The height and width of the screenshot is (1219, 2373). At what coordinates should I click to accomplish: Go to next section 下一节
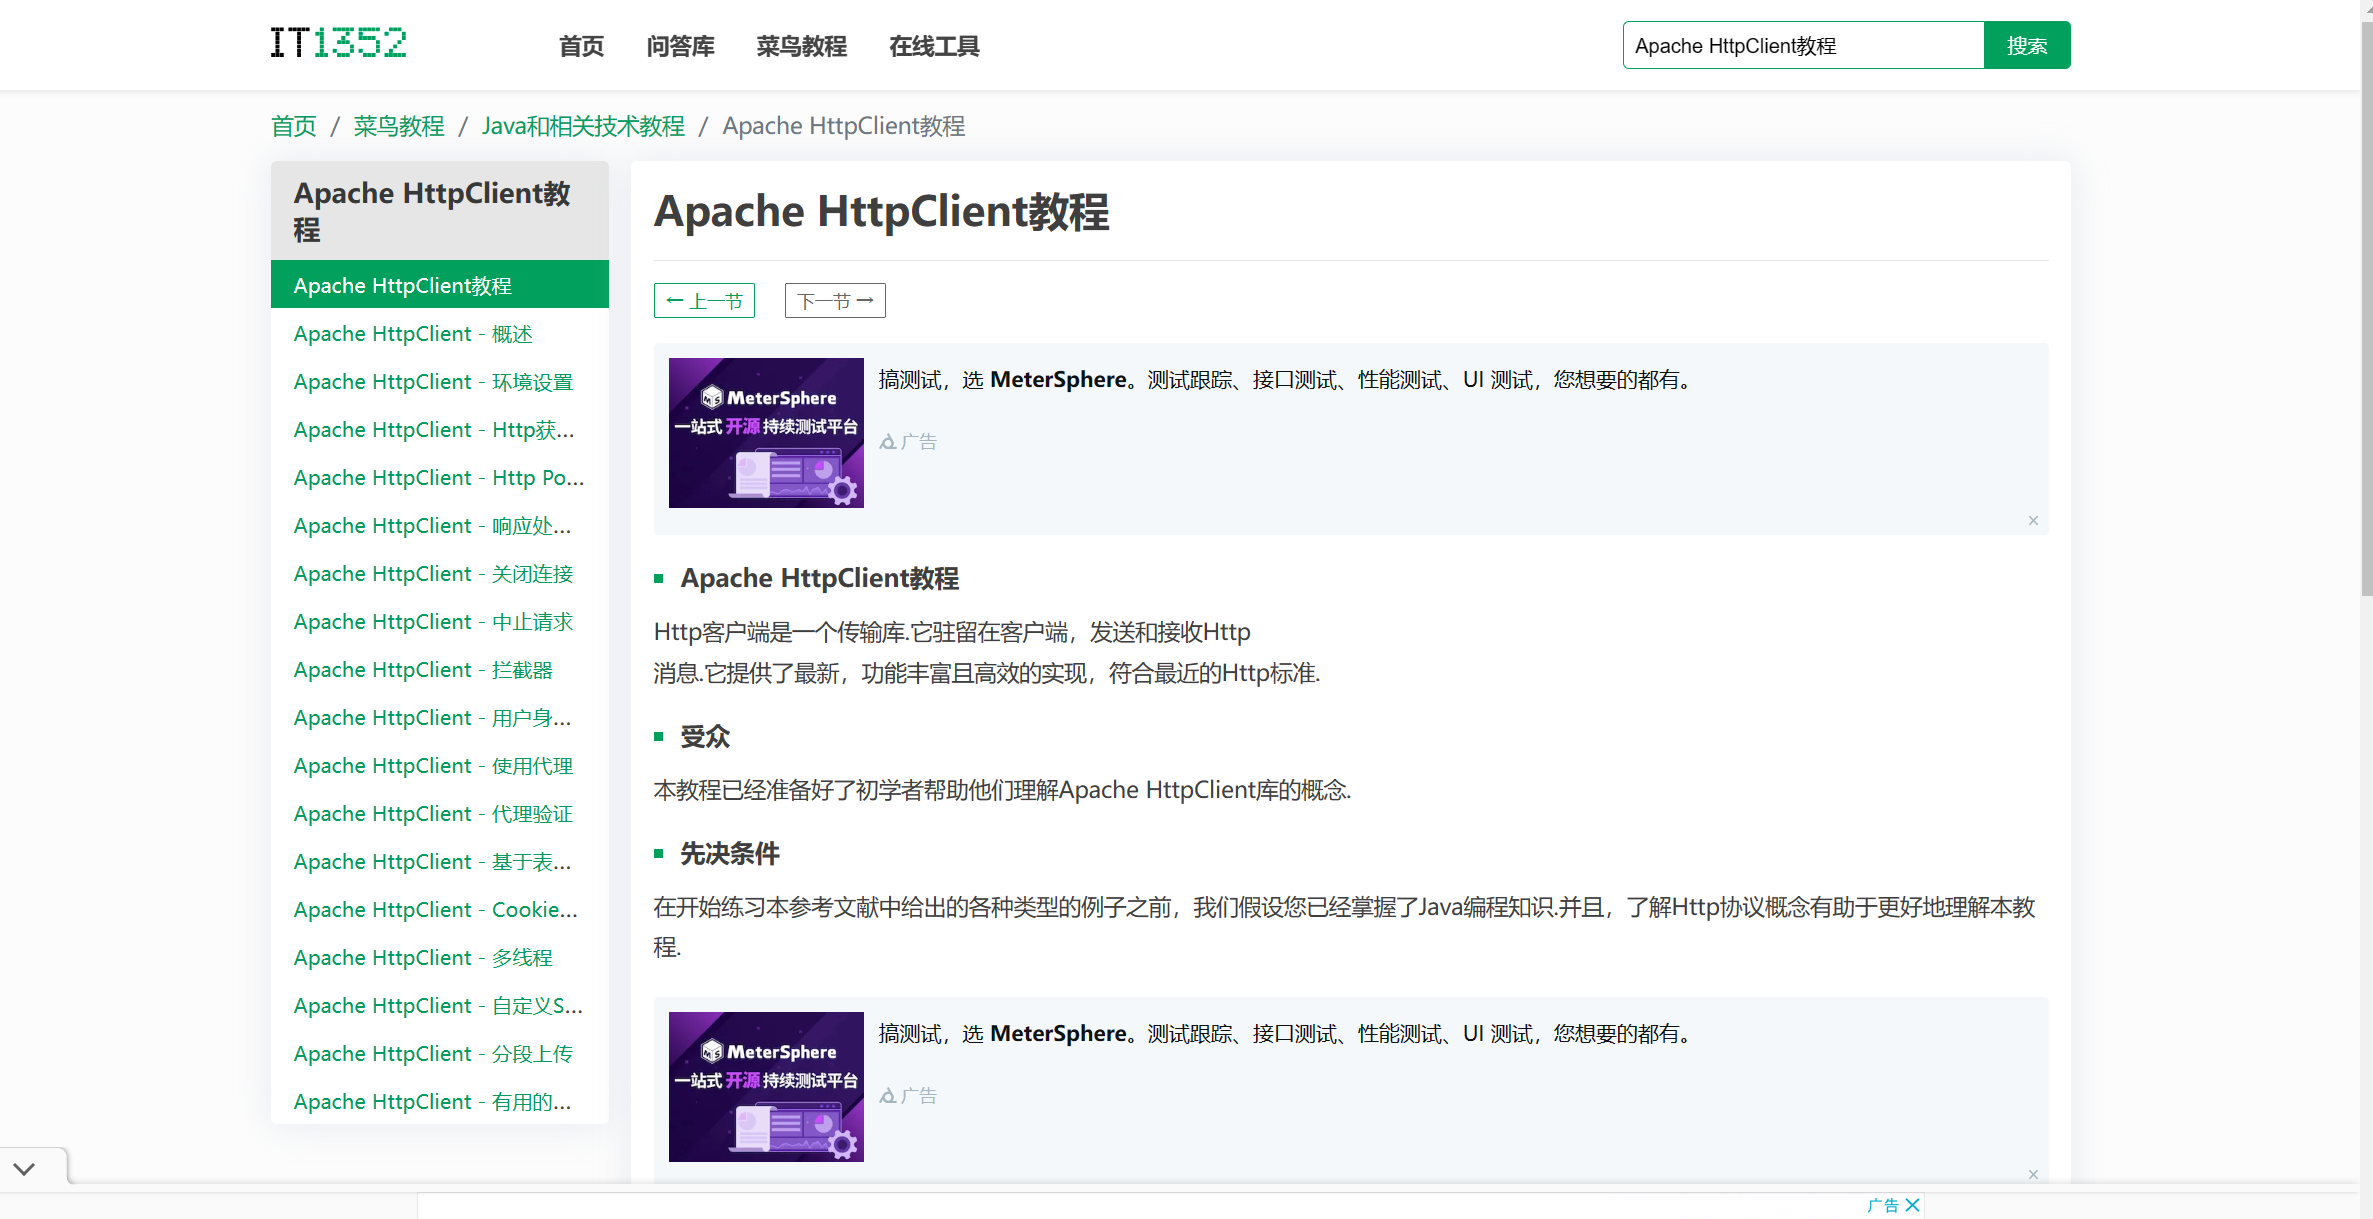[835, 301]
